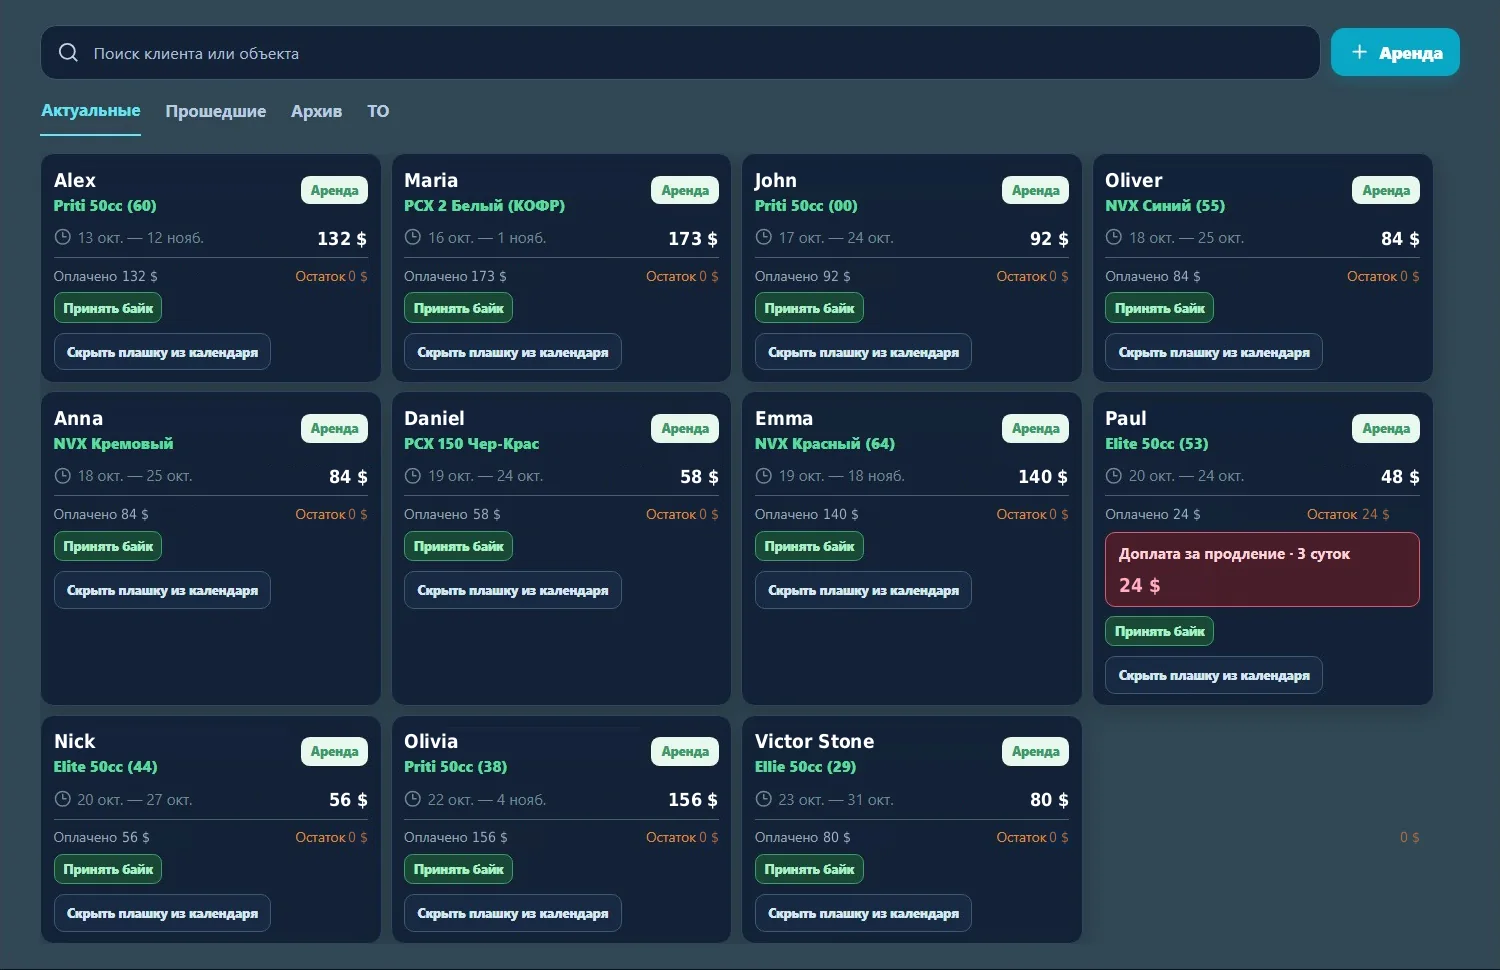Hide Nick's badge from calendar
The height and width of the screenshot is (970, 1500).
pyautogui.click(x=162, y=913)
